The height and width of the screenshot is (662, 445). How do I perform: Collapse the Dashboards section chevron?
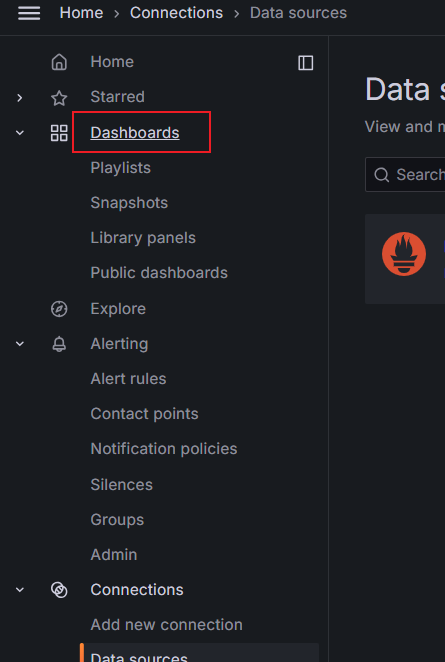coord(19,133)
